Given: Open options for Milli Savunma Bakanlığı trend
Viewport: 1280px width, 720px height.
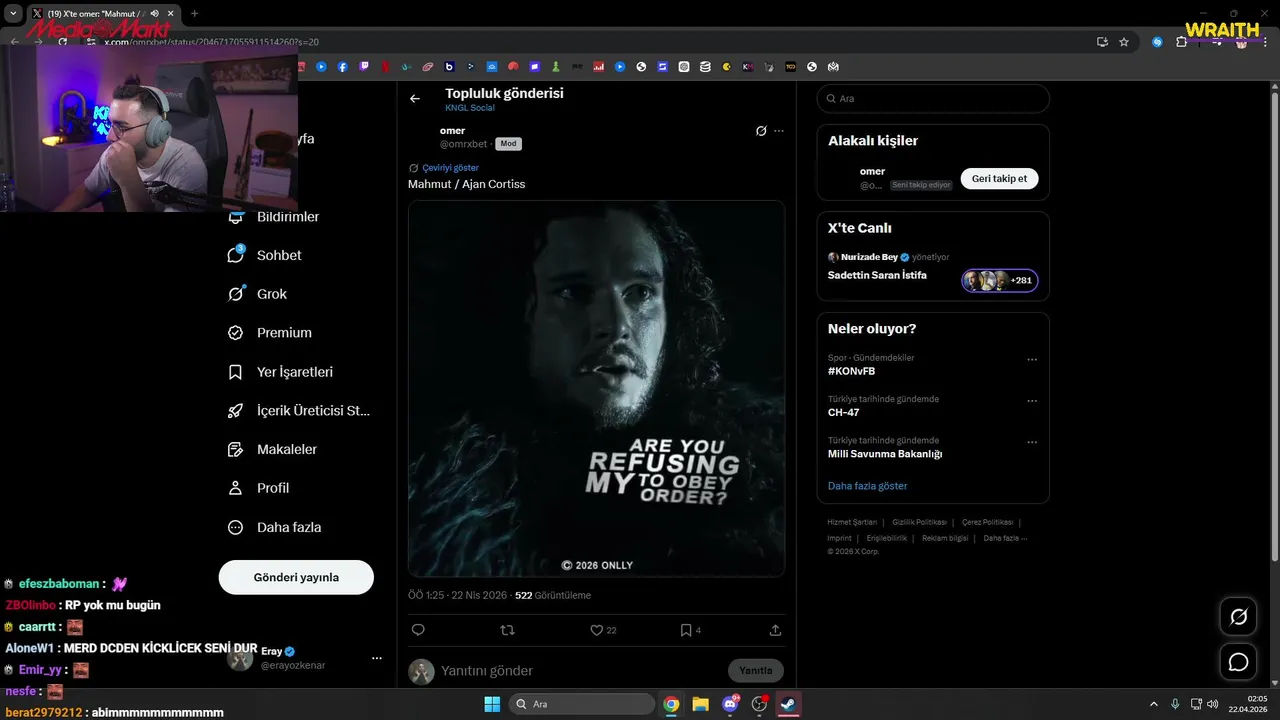Looking at the screenshot, I should click(1032, 442).
